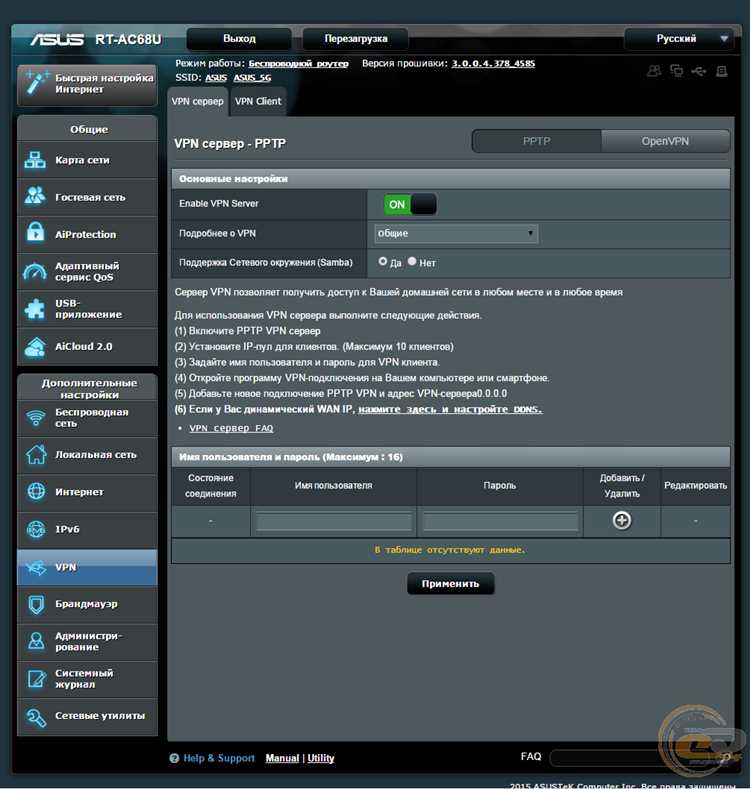Open the 'Подробнее о VPN' dropdown
The height and width of the screenshot is (789, 750).
point(456,234)
